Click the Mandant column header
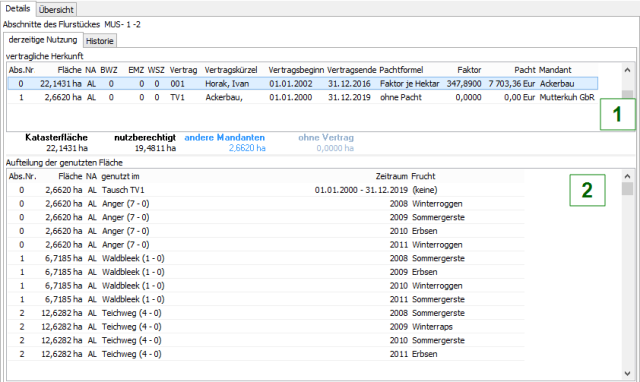 (x=555, y=70)
